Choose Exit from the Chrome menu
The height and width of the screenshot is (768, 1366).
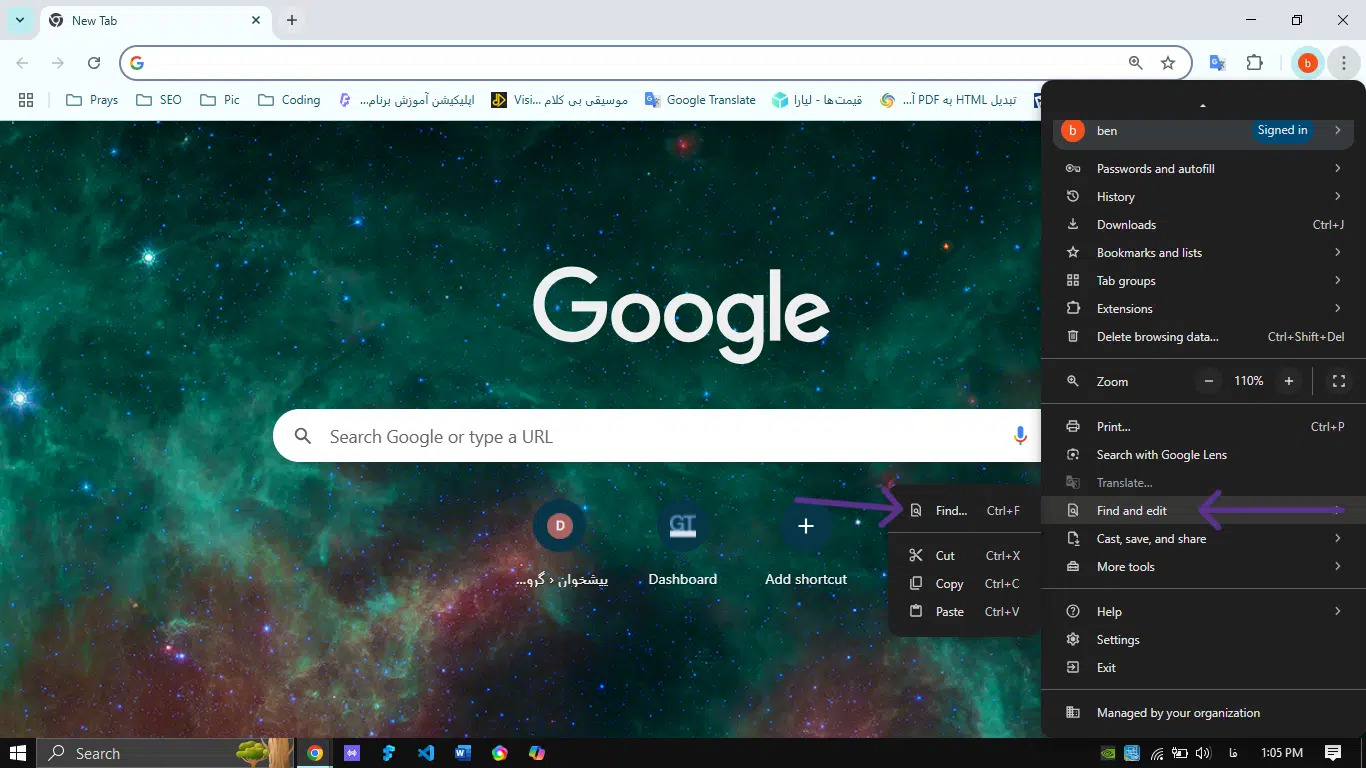1204,668
